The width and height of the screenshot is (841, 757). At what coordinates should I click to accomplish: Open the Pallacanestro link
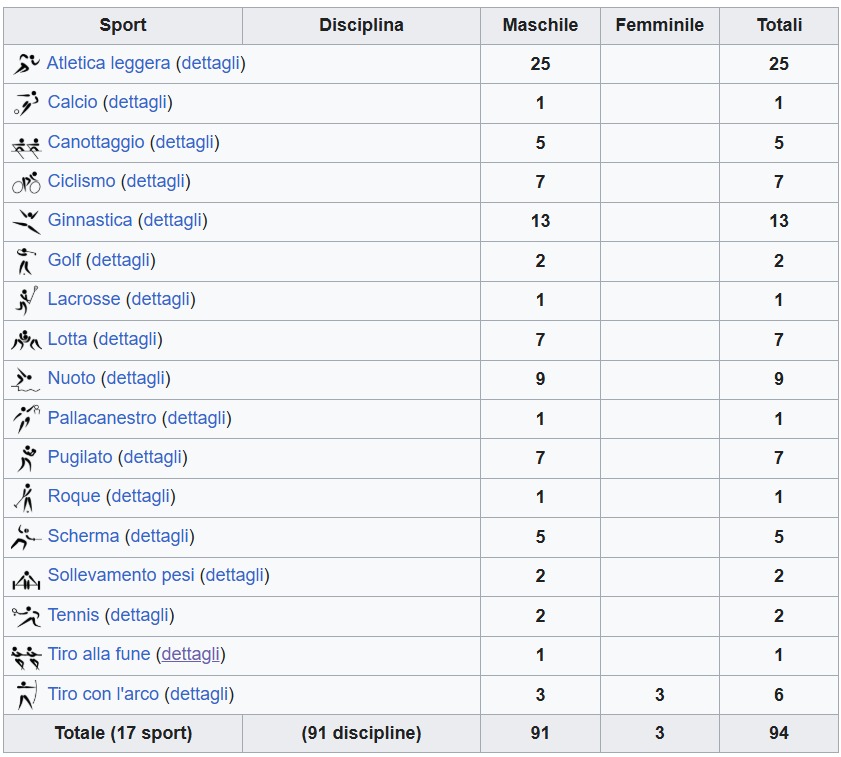click(x=102, y=417)
